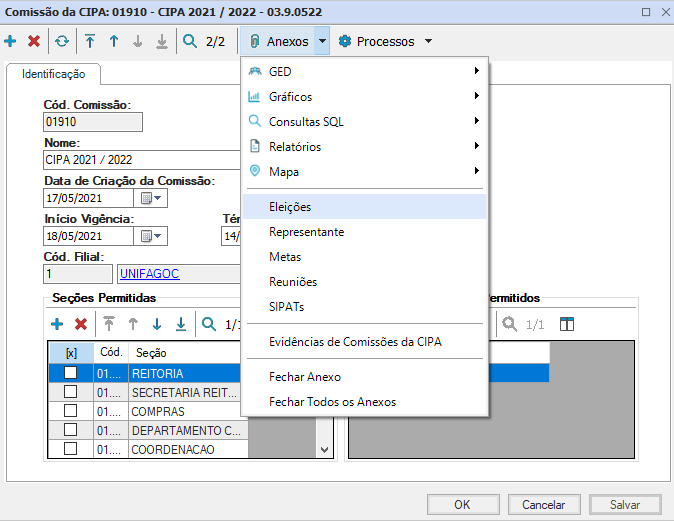Click the Salvar button
This screenshot has height=521, width=674.
tap(624, 505)
